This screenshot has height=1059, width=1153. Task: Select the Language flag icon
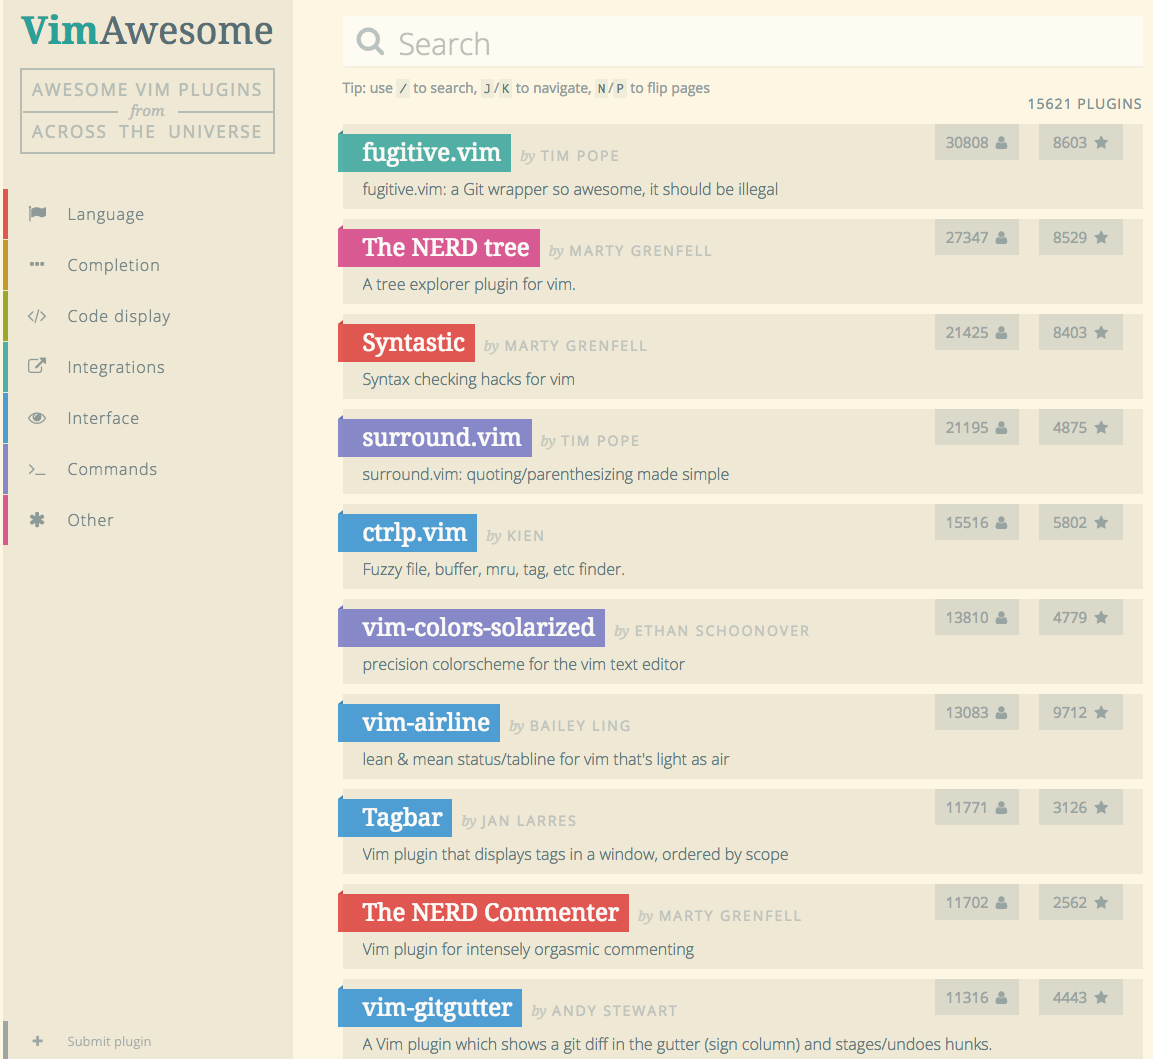coord(38,213)
